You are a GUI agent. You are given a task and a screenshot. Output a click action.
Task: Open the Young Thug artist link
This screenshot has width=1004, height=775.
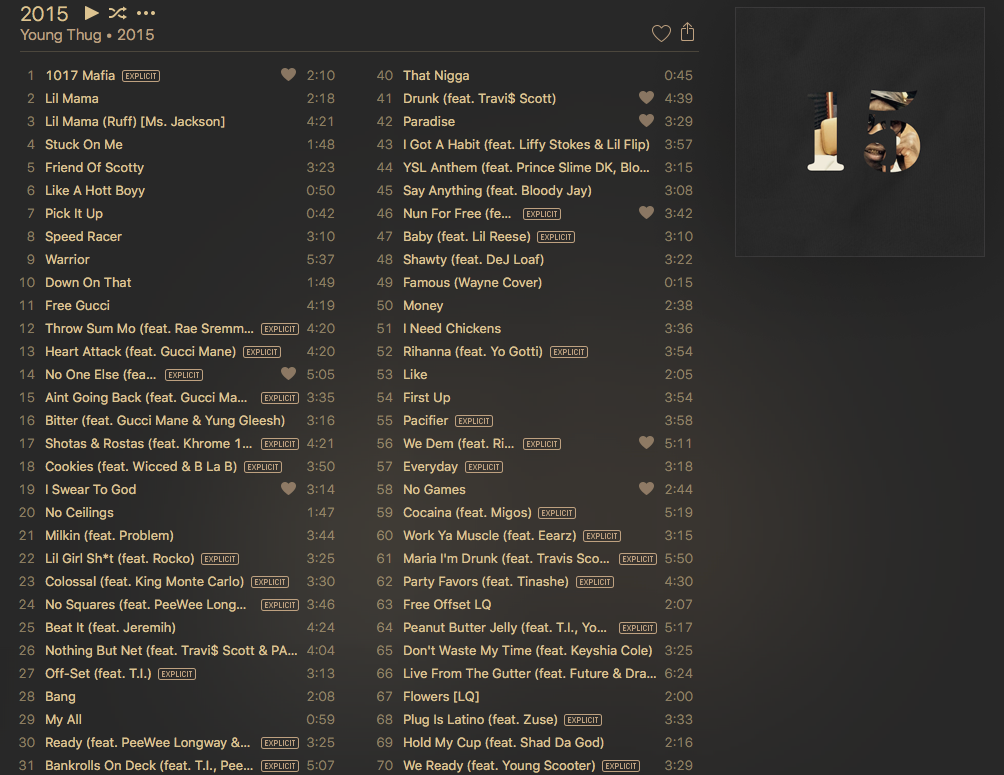(x=60, y=35)
